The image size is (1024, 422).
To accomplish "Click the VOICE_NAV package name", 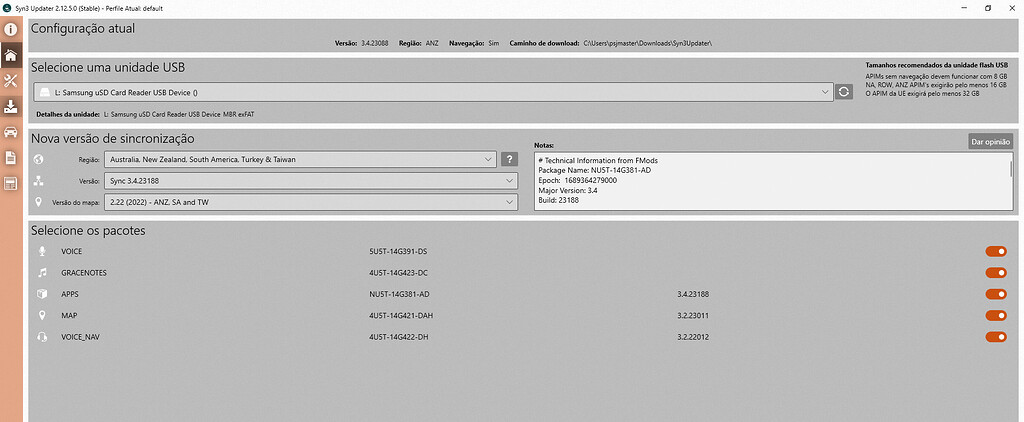I will click(80, 337).
